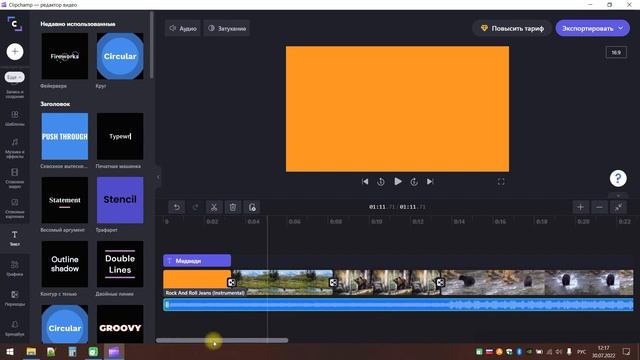640x360 pixels.
Task: Skip to the end of the video
Action: coord(430,182)
